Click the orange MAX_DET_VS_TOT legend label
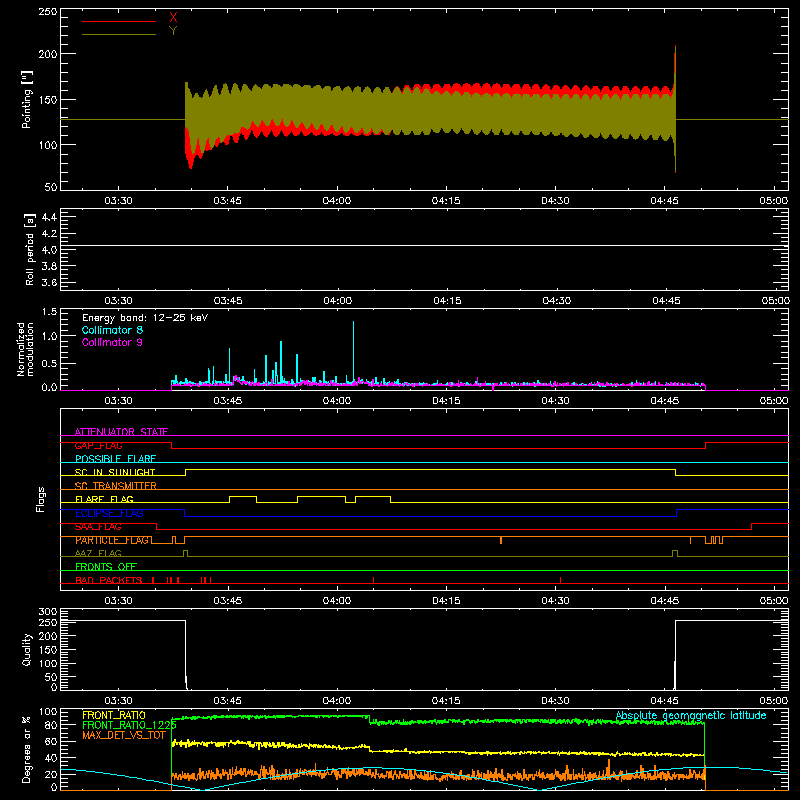 pyautogui.click(x=124, y=735)
